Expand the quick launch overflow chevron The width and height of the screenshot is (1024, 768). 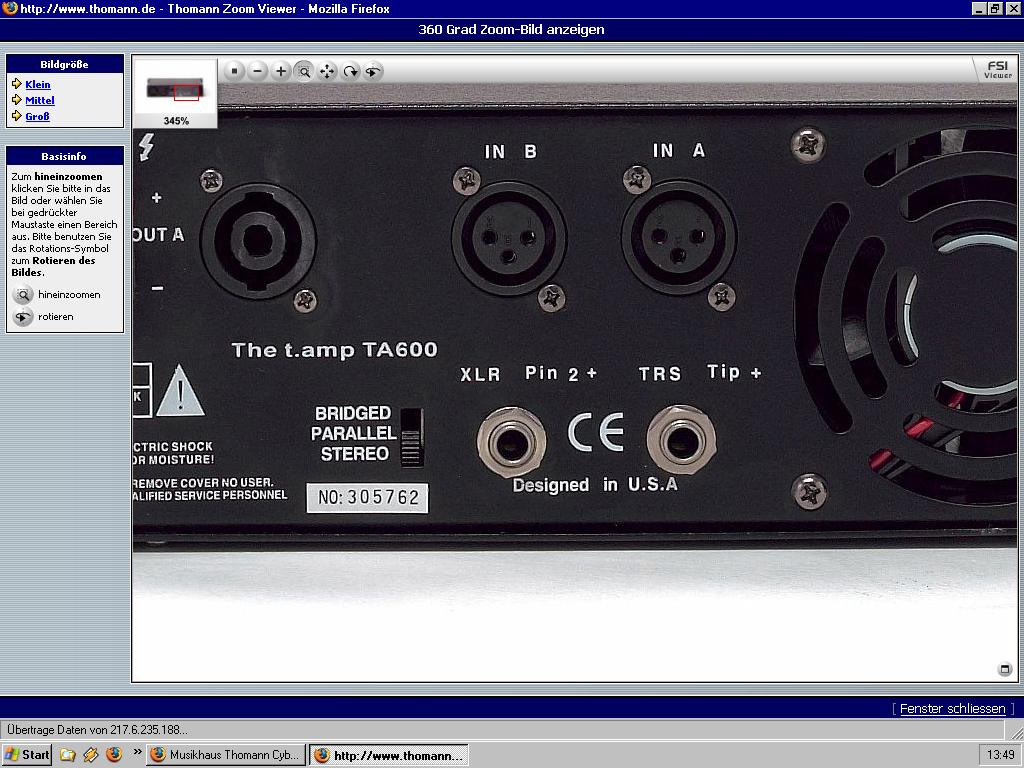coord(137,752)
